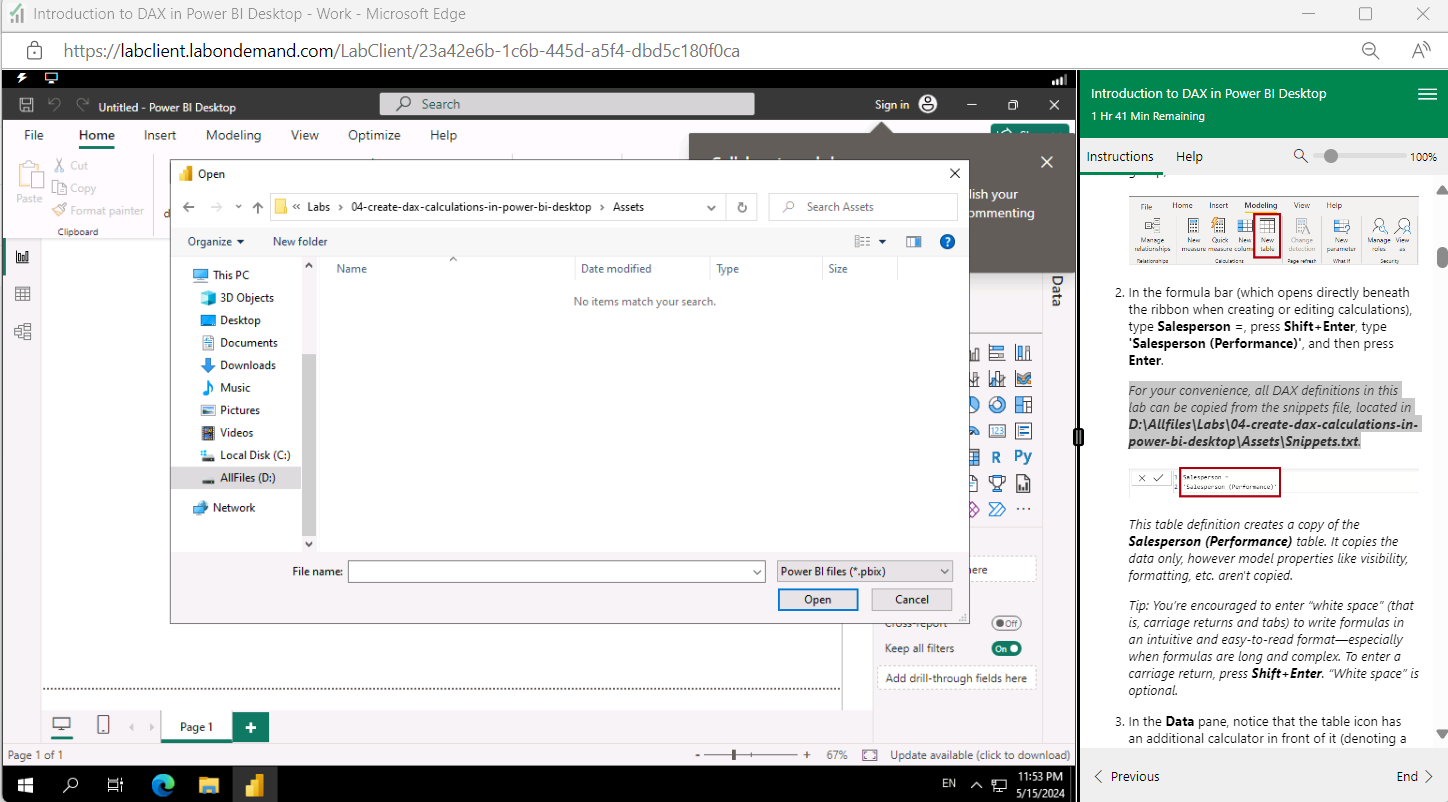Select the Treemap visualization
This screenshot has width=1448, height=802.
coord(1022,404)
